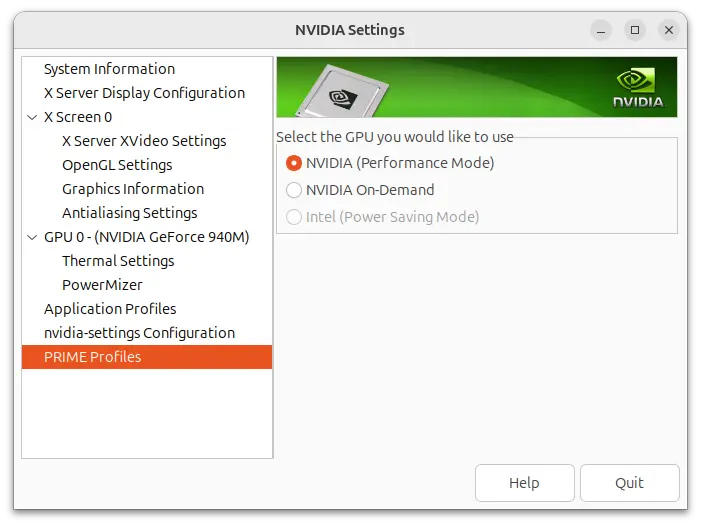Open the PowerMizer page

pos(102,285)
